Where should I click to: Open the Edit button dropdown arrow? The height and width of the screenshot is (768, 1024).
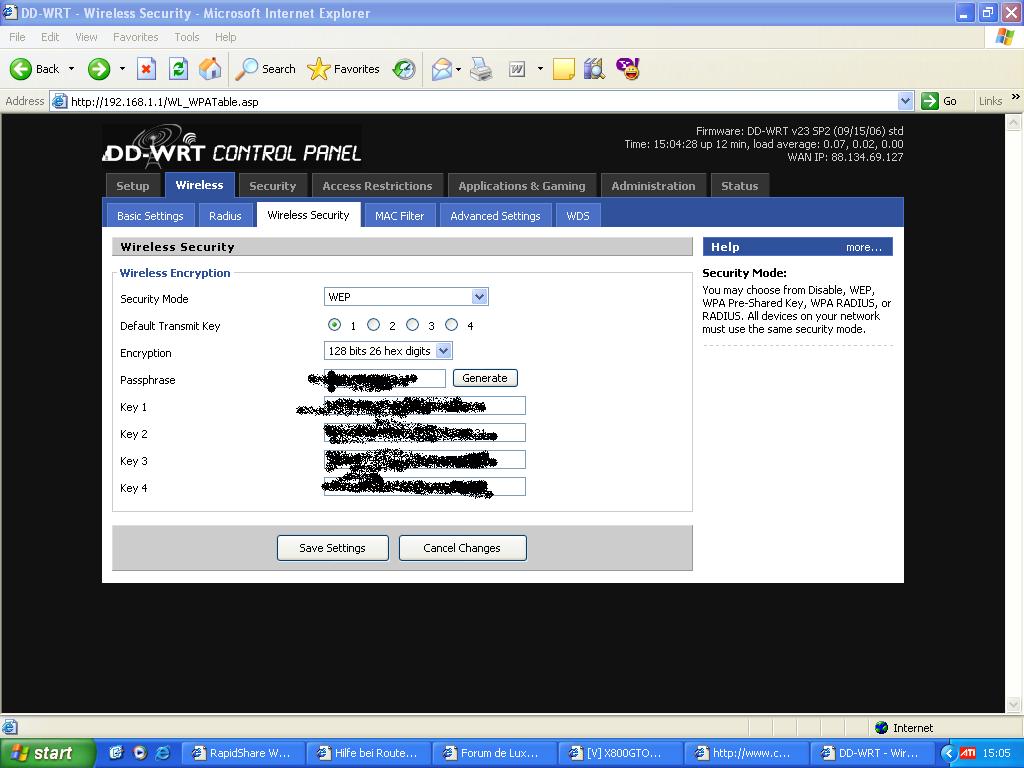click(540, 69)
